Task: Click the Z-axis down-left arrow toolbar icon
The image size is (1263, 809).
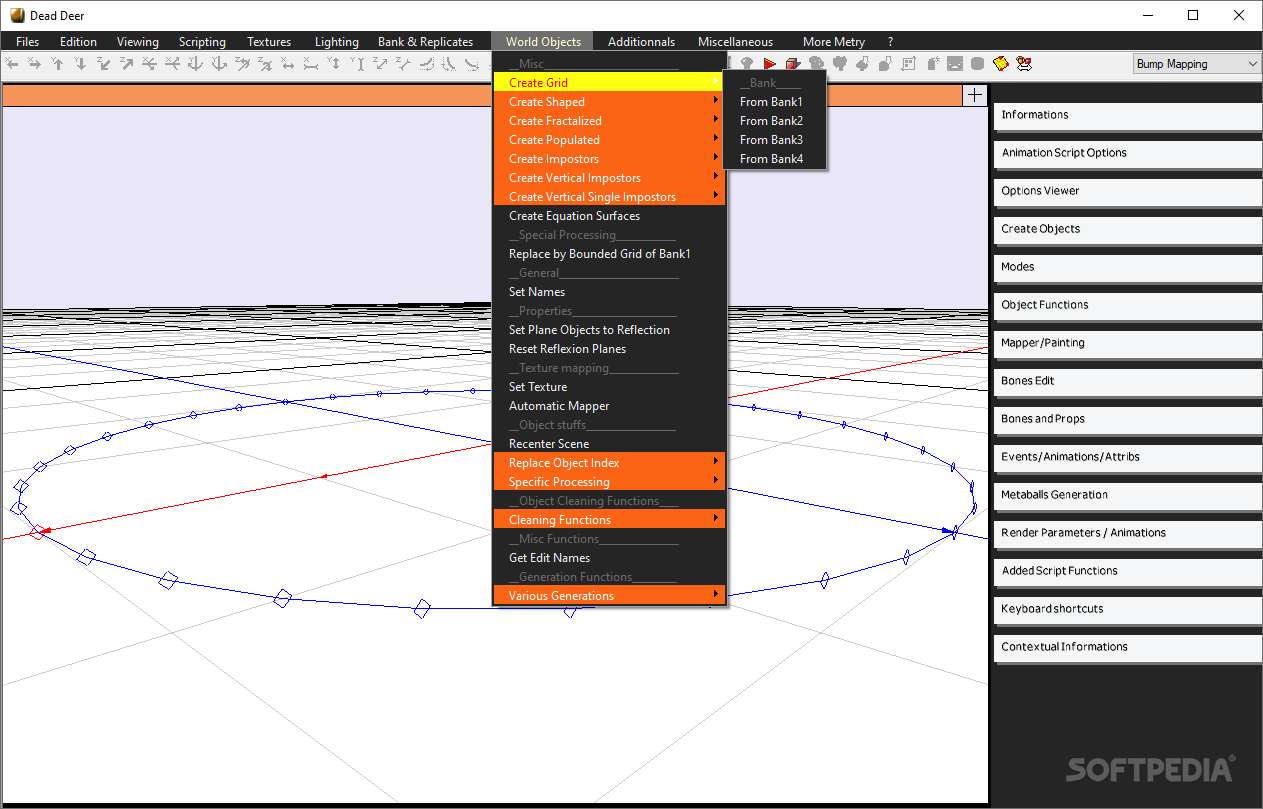Action: (103, 63)
